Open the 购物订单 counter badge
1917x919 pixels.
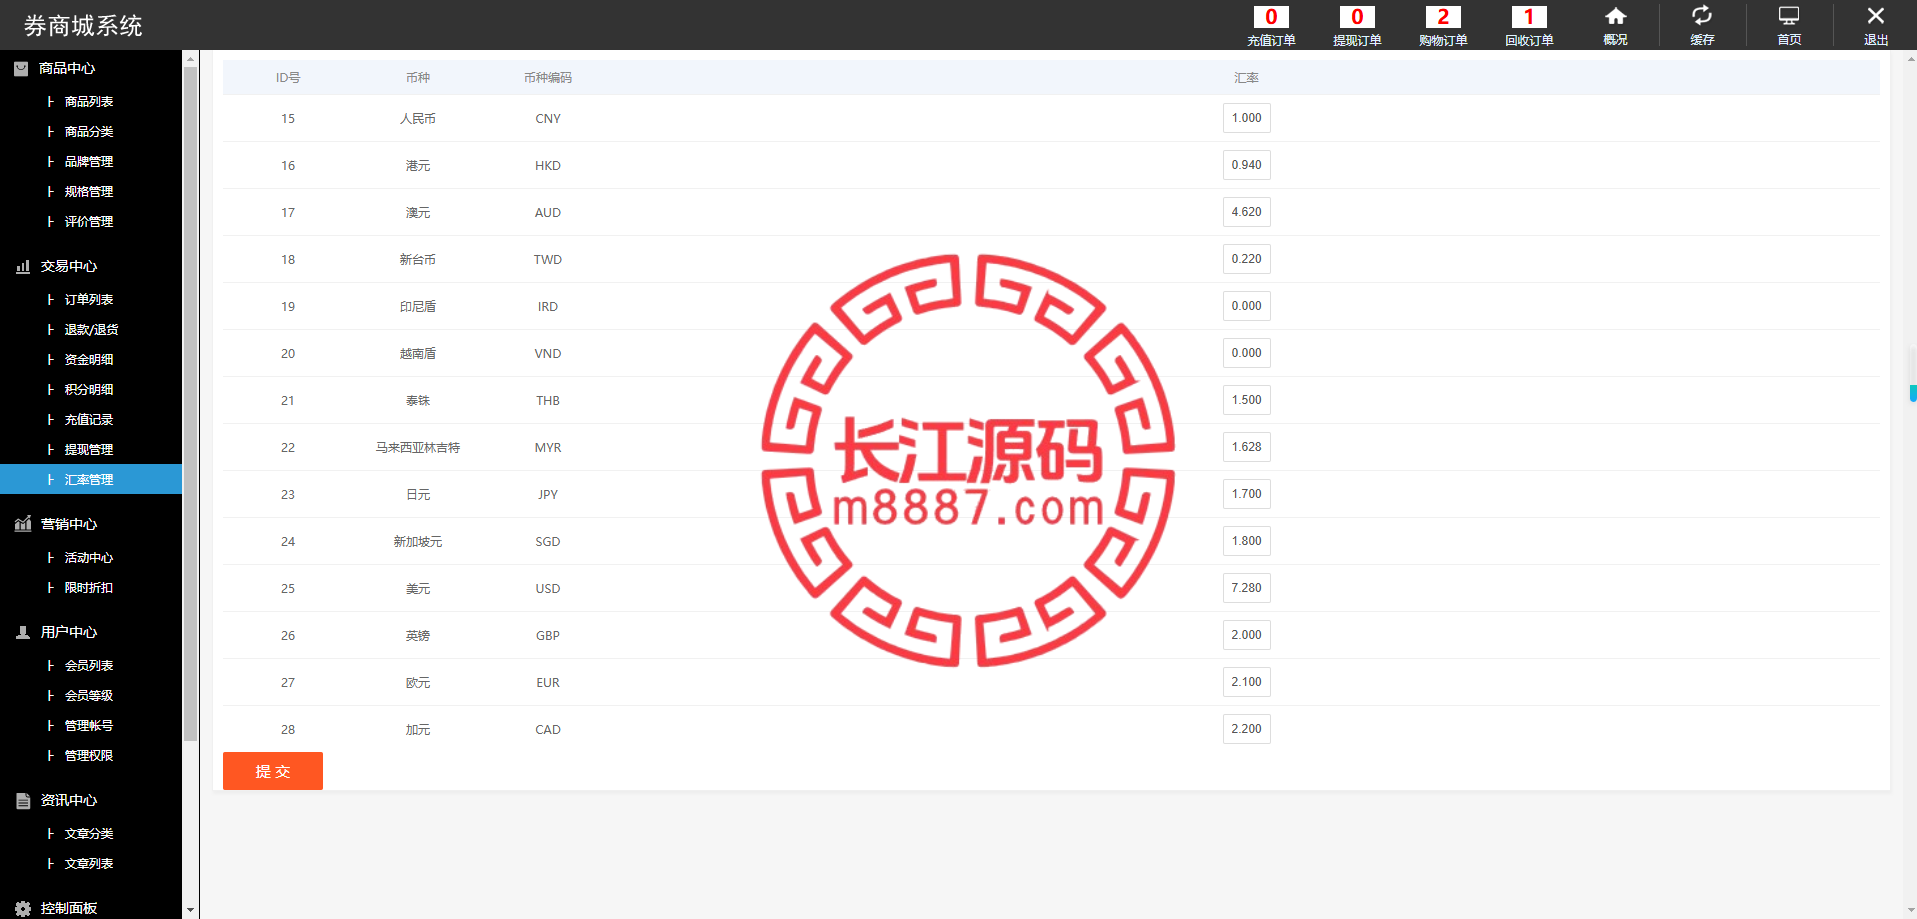tap(1443, 17)
